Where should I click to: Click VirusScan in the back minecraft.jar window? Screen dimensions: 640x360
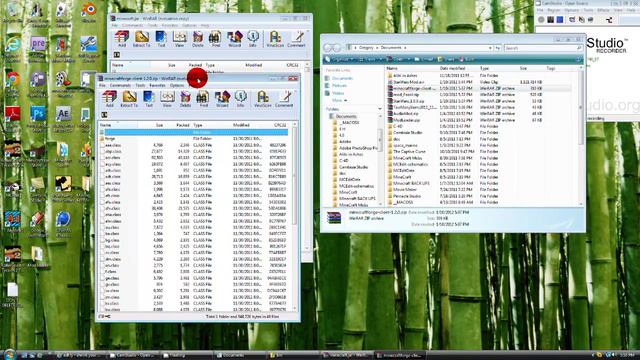coord(275,39)
